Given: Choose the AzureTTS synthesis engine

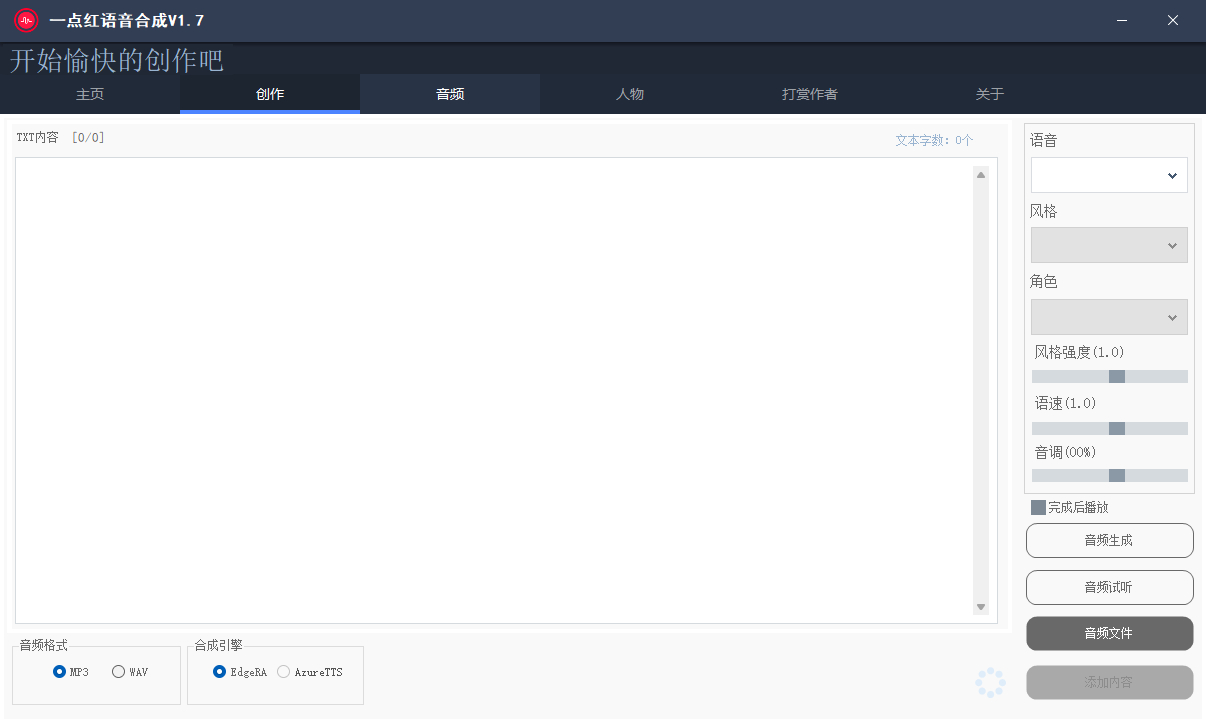Looking at the screenshot, I should (284, 672).
